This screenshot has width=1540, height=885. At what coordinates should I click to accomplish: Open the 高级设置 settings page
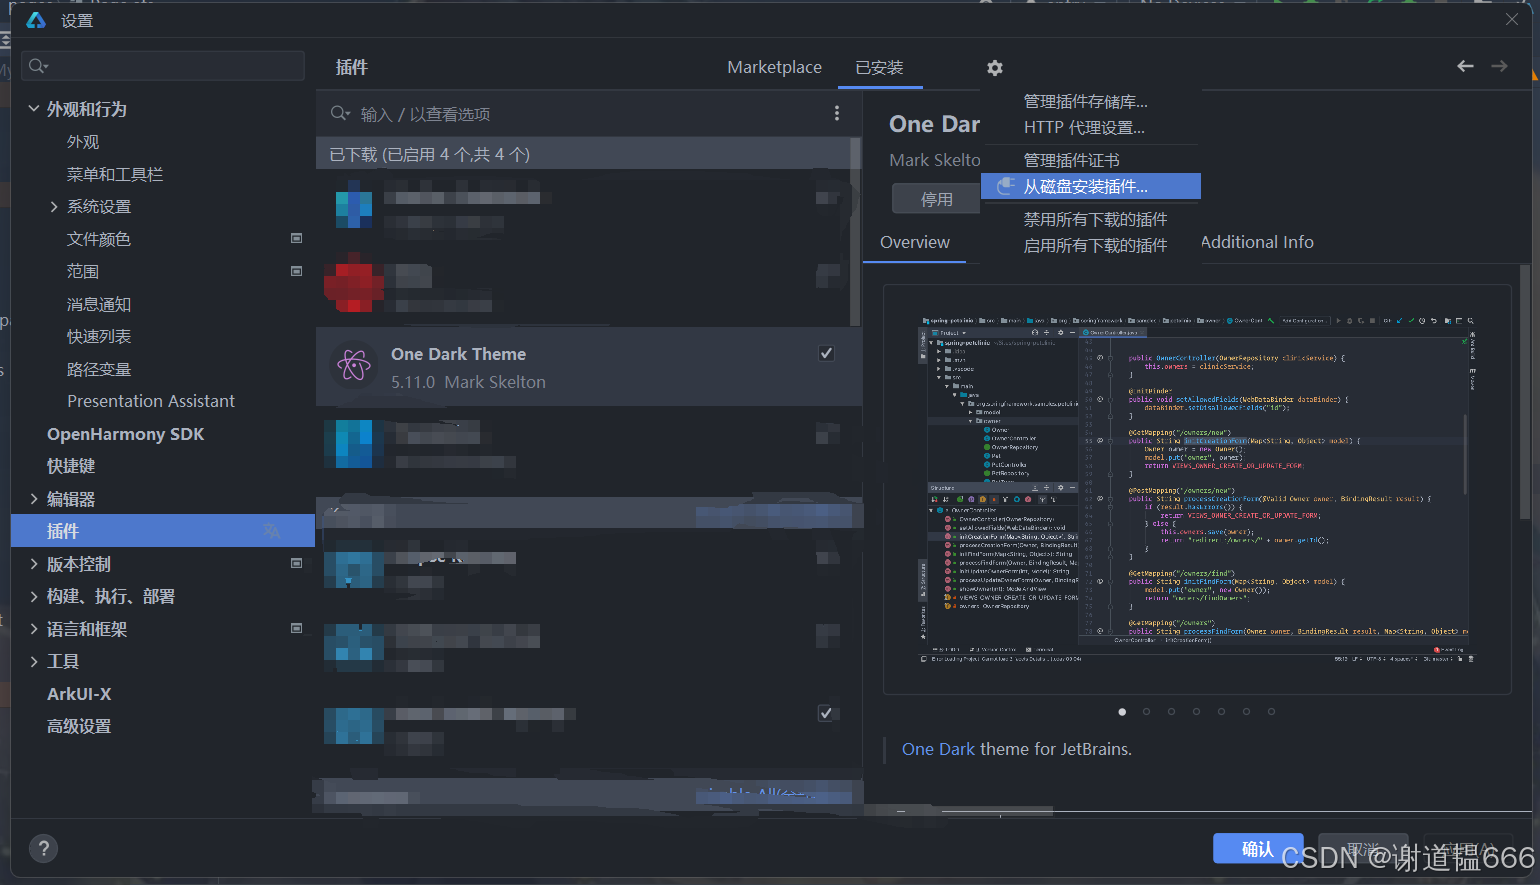pyautogui.click(x=79, y=726)
